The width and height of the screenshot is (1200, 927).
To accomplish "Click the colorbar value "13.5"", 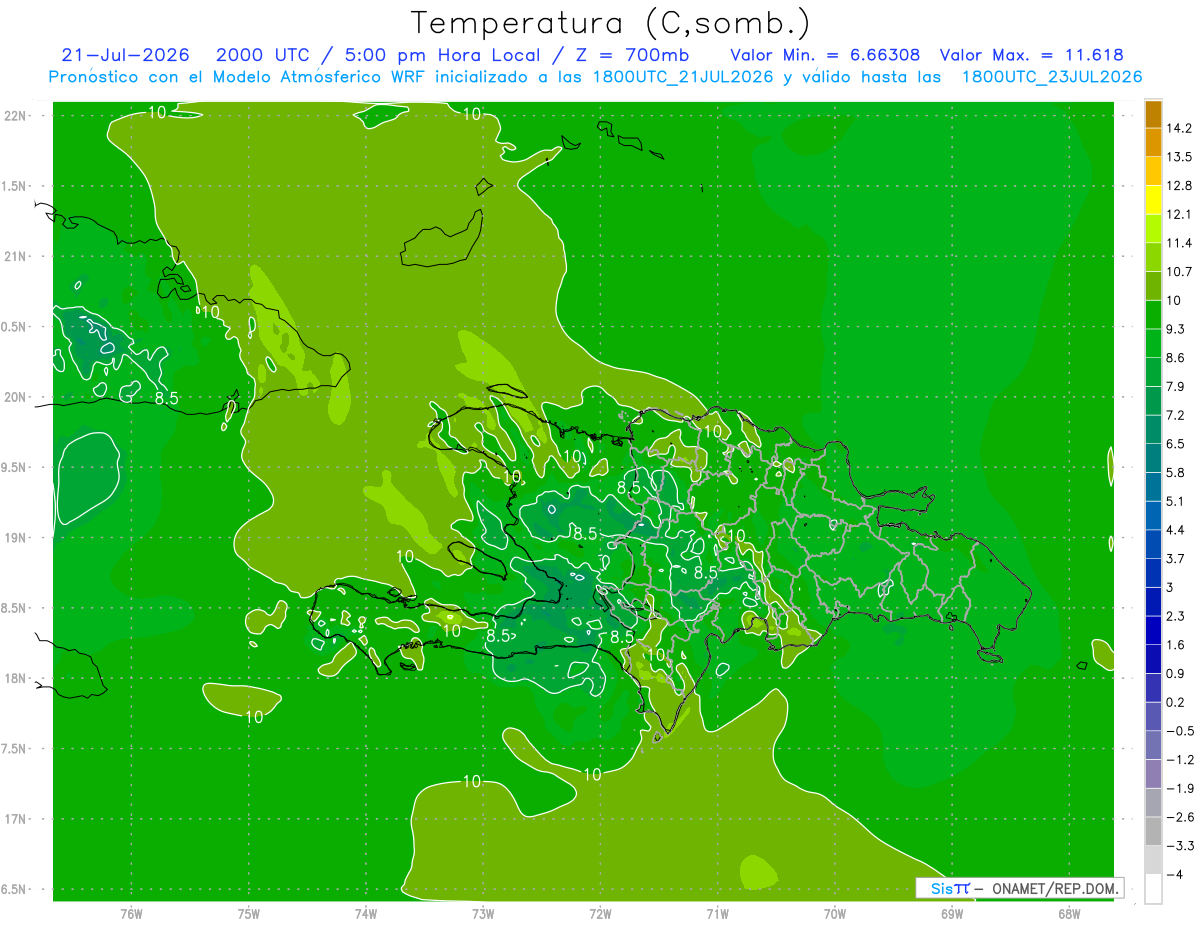I will (x=1180, y=157).
